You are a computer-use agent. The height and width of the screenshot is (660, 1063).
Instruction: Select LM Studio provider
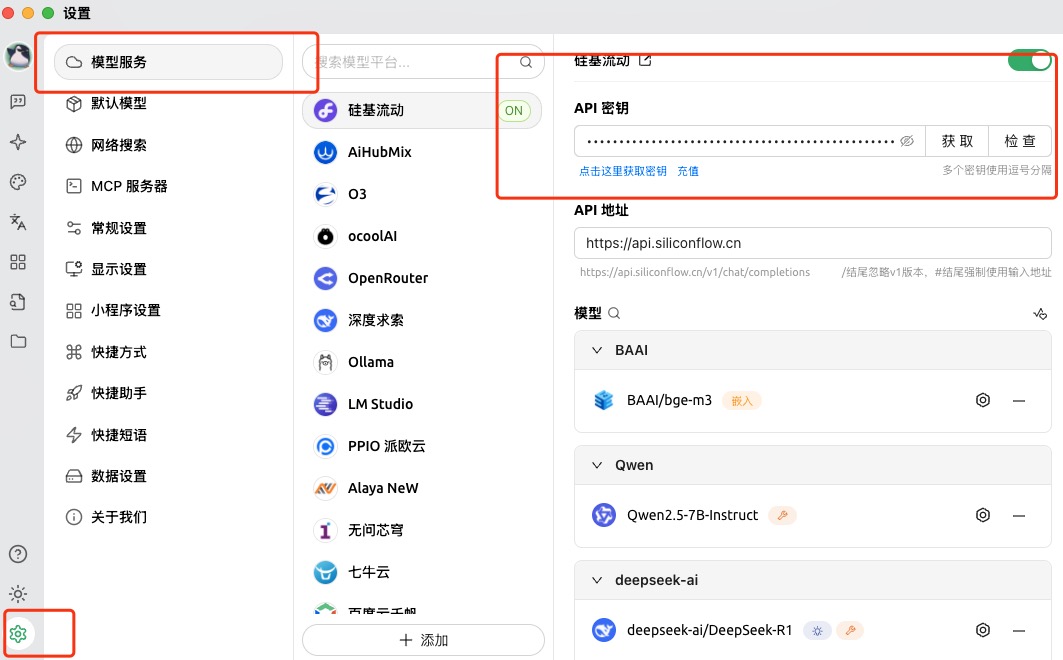coord(422,405)
